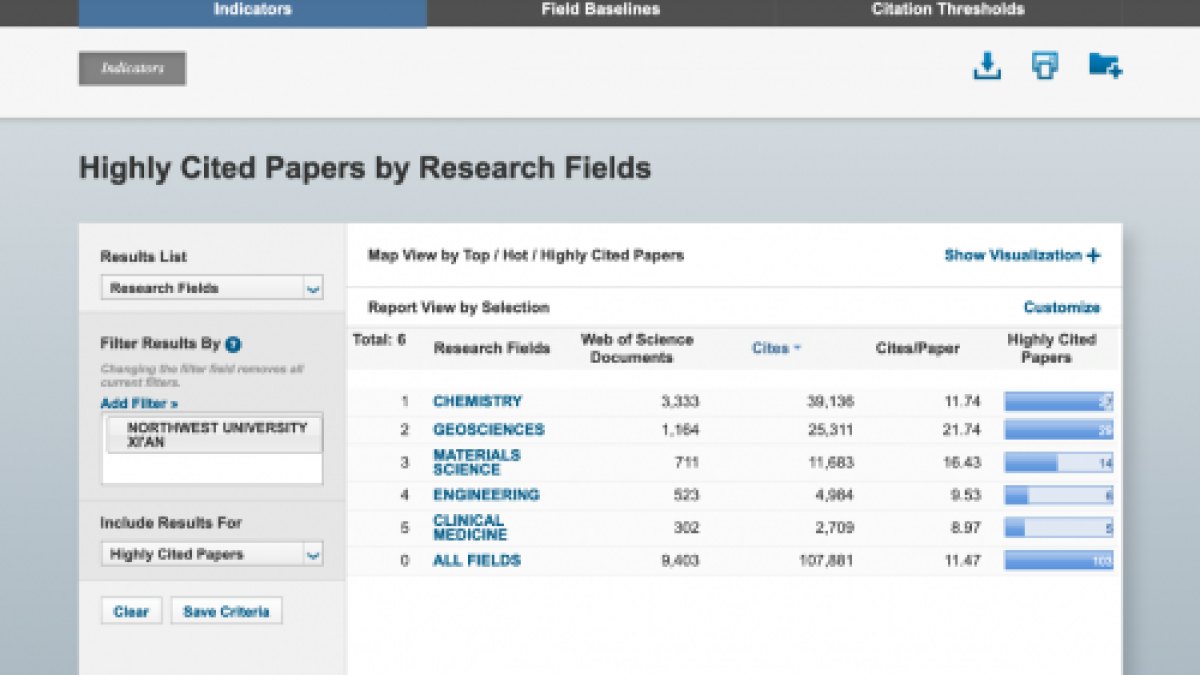The image size is (1200, 675).
Task: Switch to the Field Baselines tab
Action: [600, 10]
